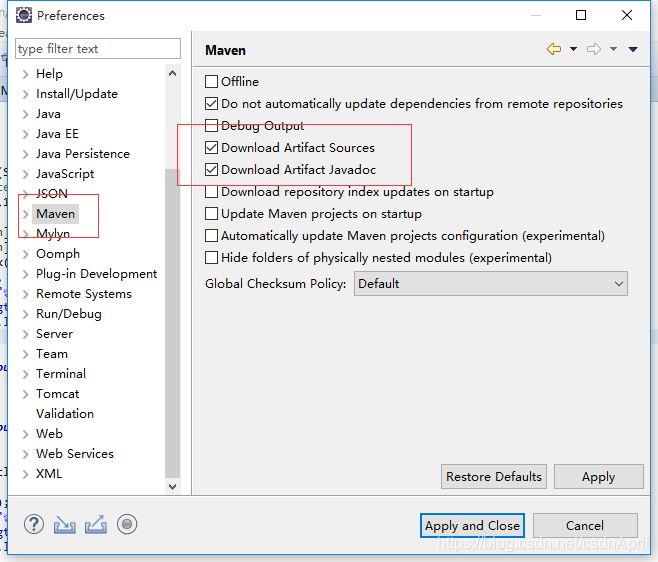This screenshot has height=562, width=658.
Task: Click the Cancel button
Action: pyautogui.click(x=585, y=525)
